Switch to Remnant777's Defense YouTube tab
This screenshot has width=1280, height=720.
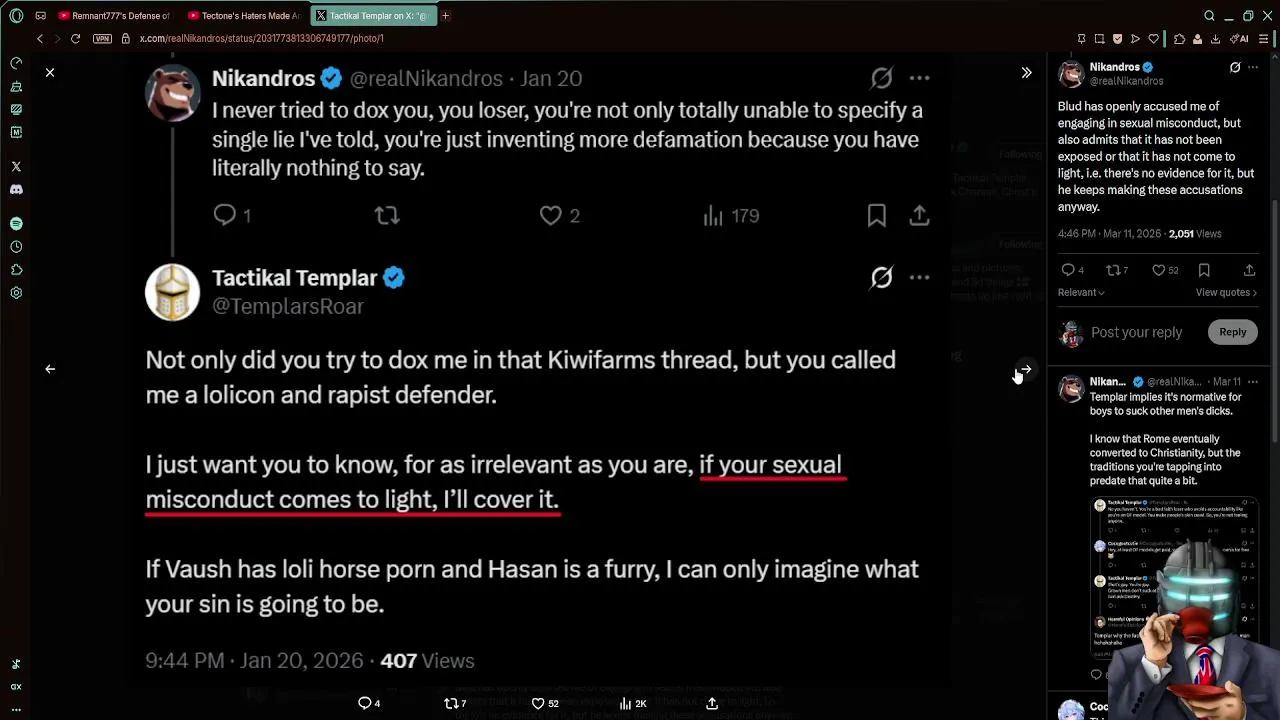(115, 16)
